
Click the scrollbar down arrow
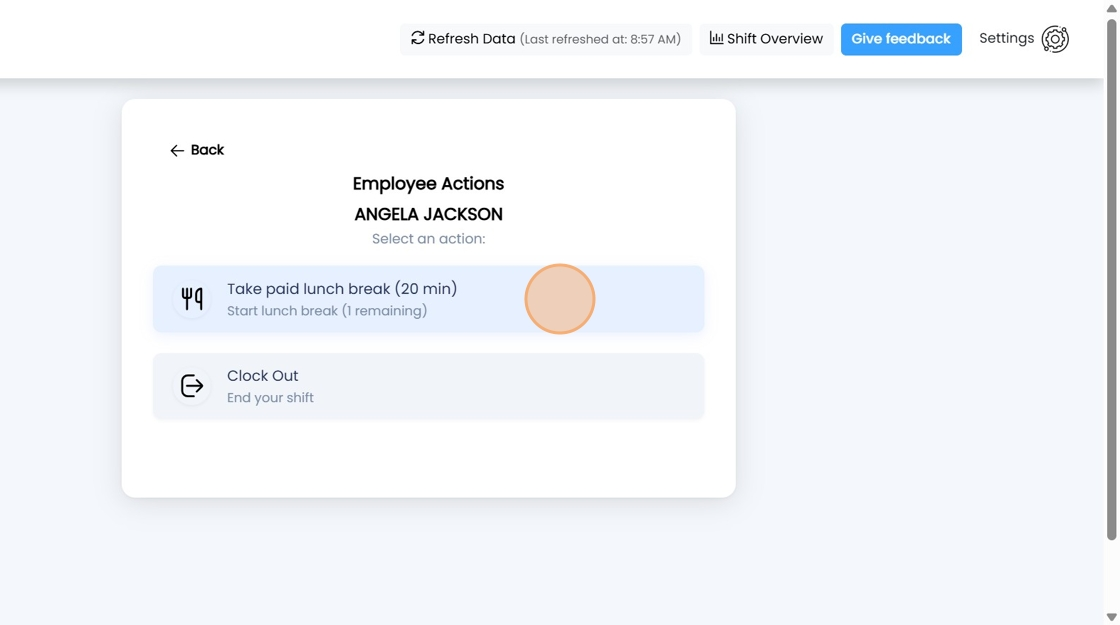[x=1111, y=616]
